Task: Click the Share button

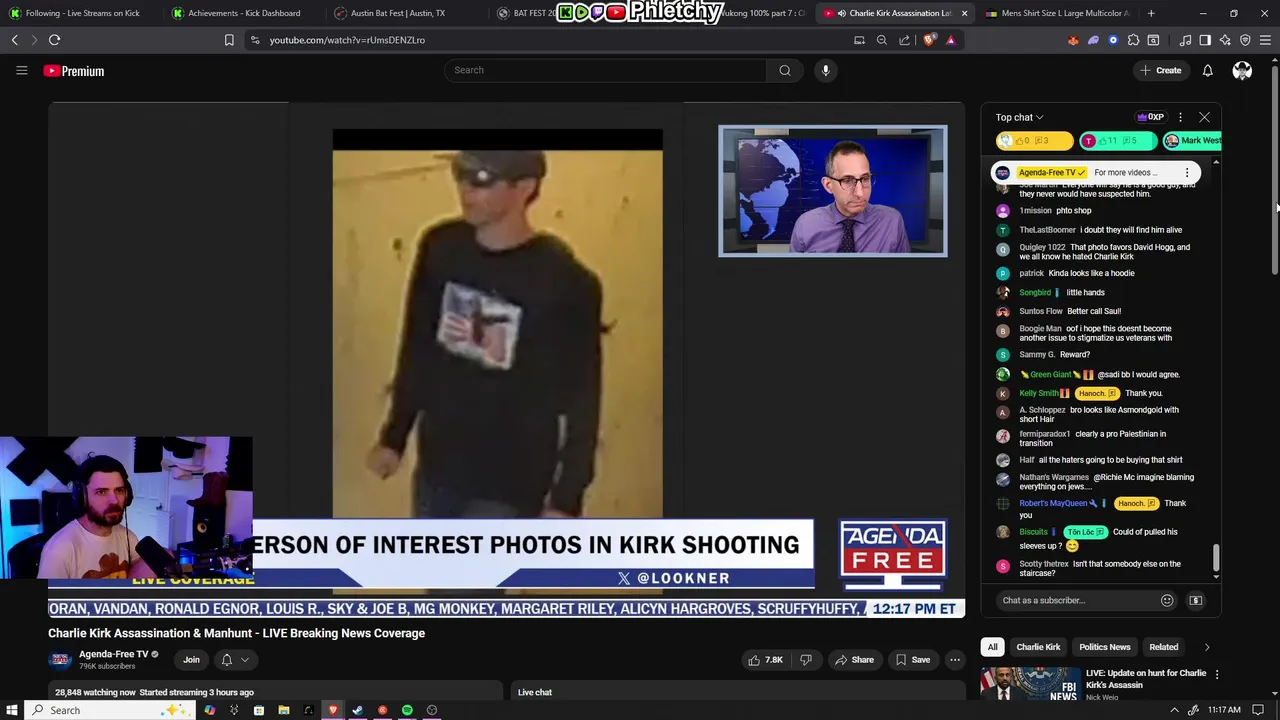Action: [x=855, y=660]
